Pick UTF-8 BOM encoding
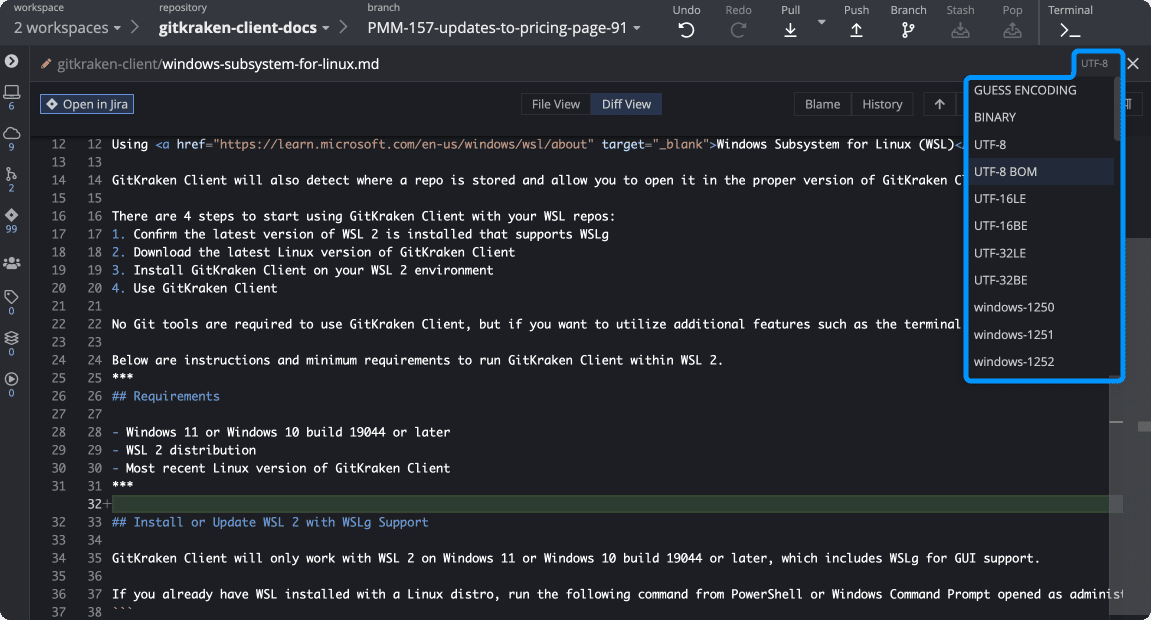 1040,172
